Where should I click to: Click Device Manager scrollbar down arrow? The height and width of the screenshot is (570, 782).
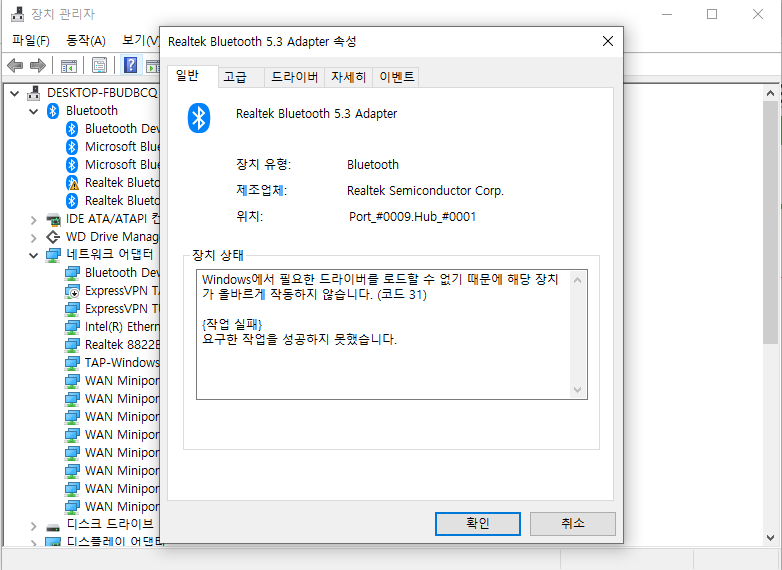pyautogui.click(x=770, y=538)
